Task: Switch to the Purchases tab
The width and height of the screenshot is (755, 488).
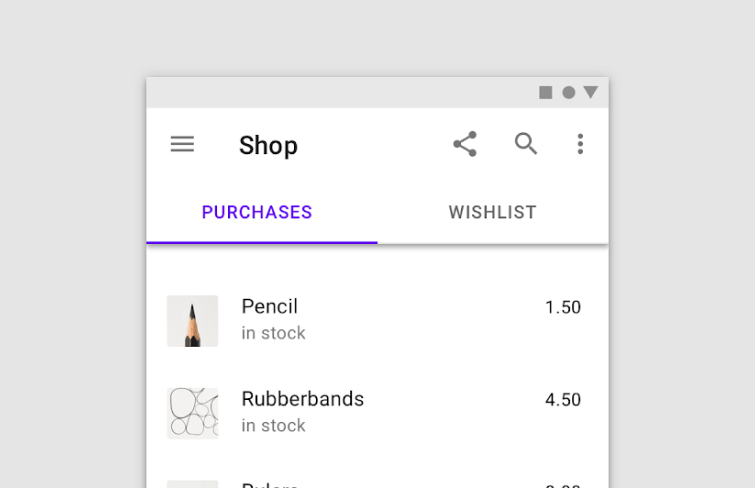Action: tap(257, 212)
